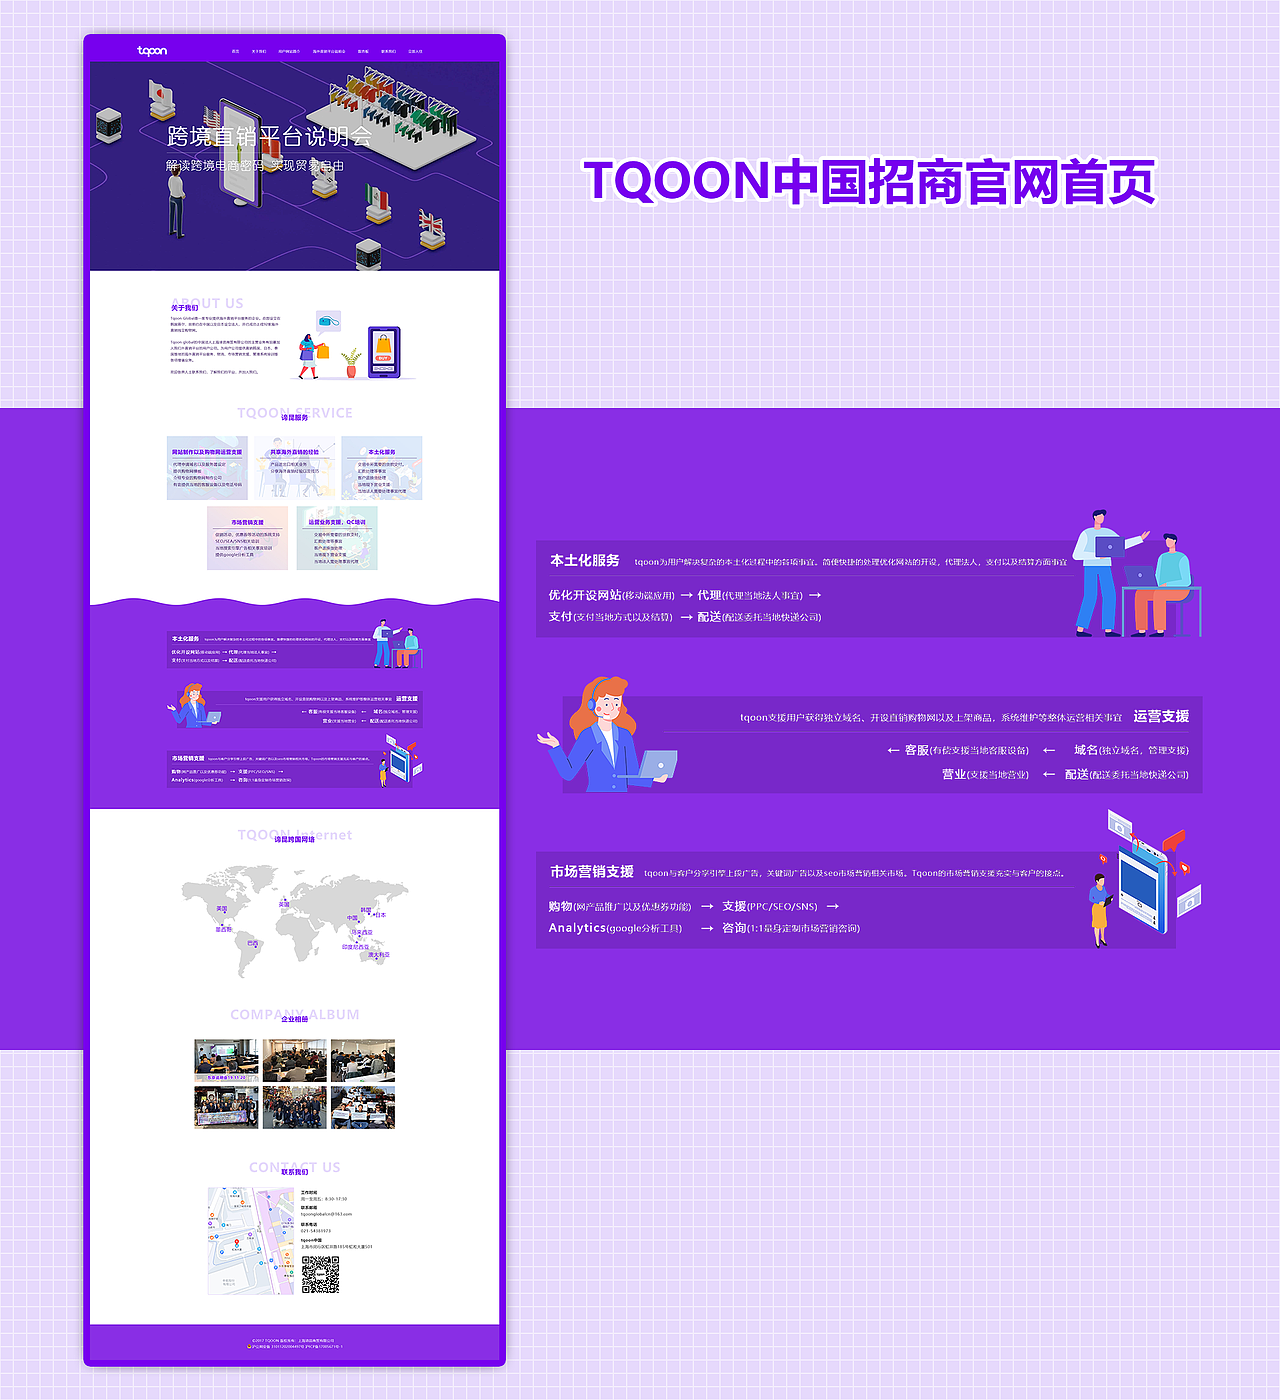This screenshot has height=1400, width=1280.
Task: Click the tqoon logo in the header
Action: point(152,50)
